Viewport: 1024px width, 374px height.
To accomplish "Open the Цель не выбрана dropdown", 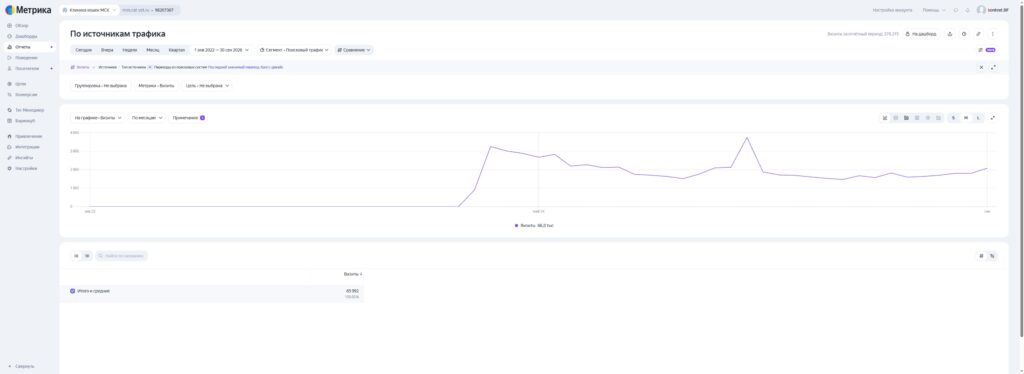I will (207, 86).
